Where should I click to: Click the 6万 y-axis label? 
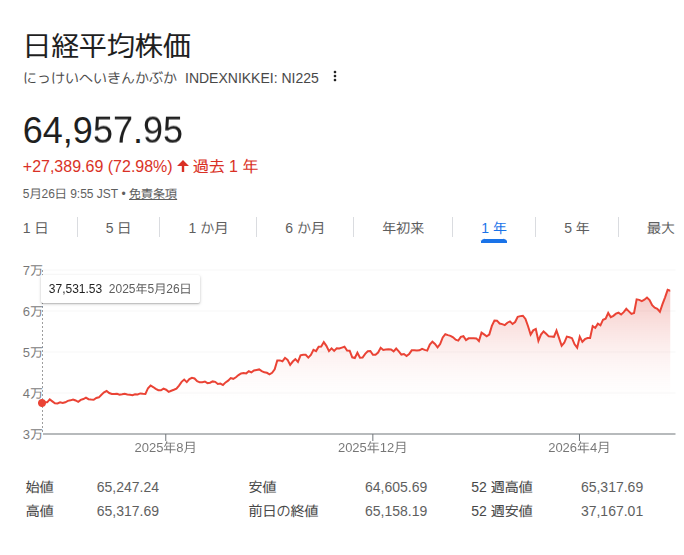pos(33,312)
